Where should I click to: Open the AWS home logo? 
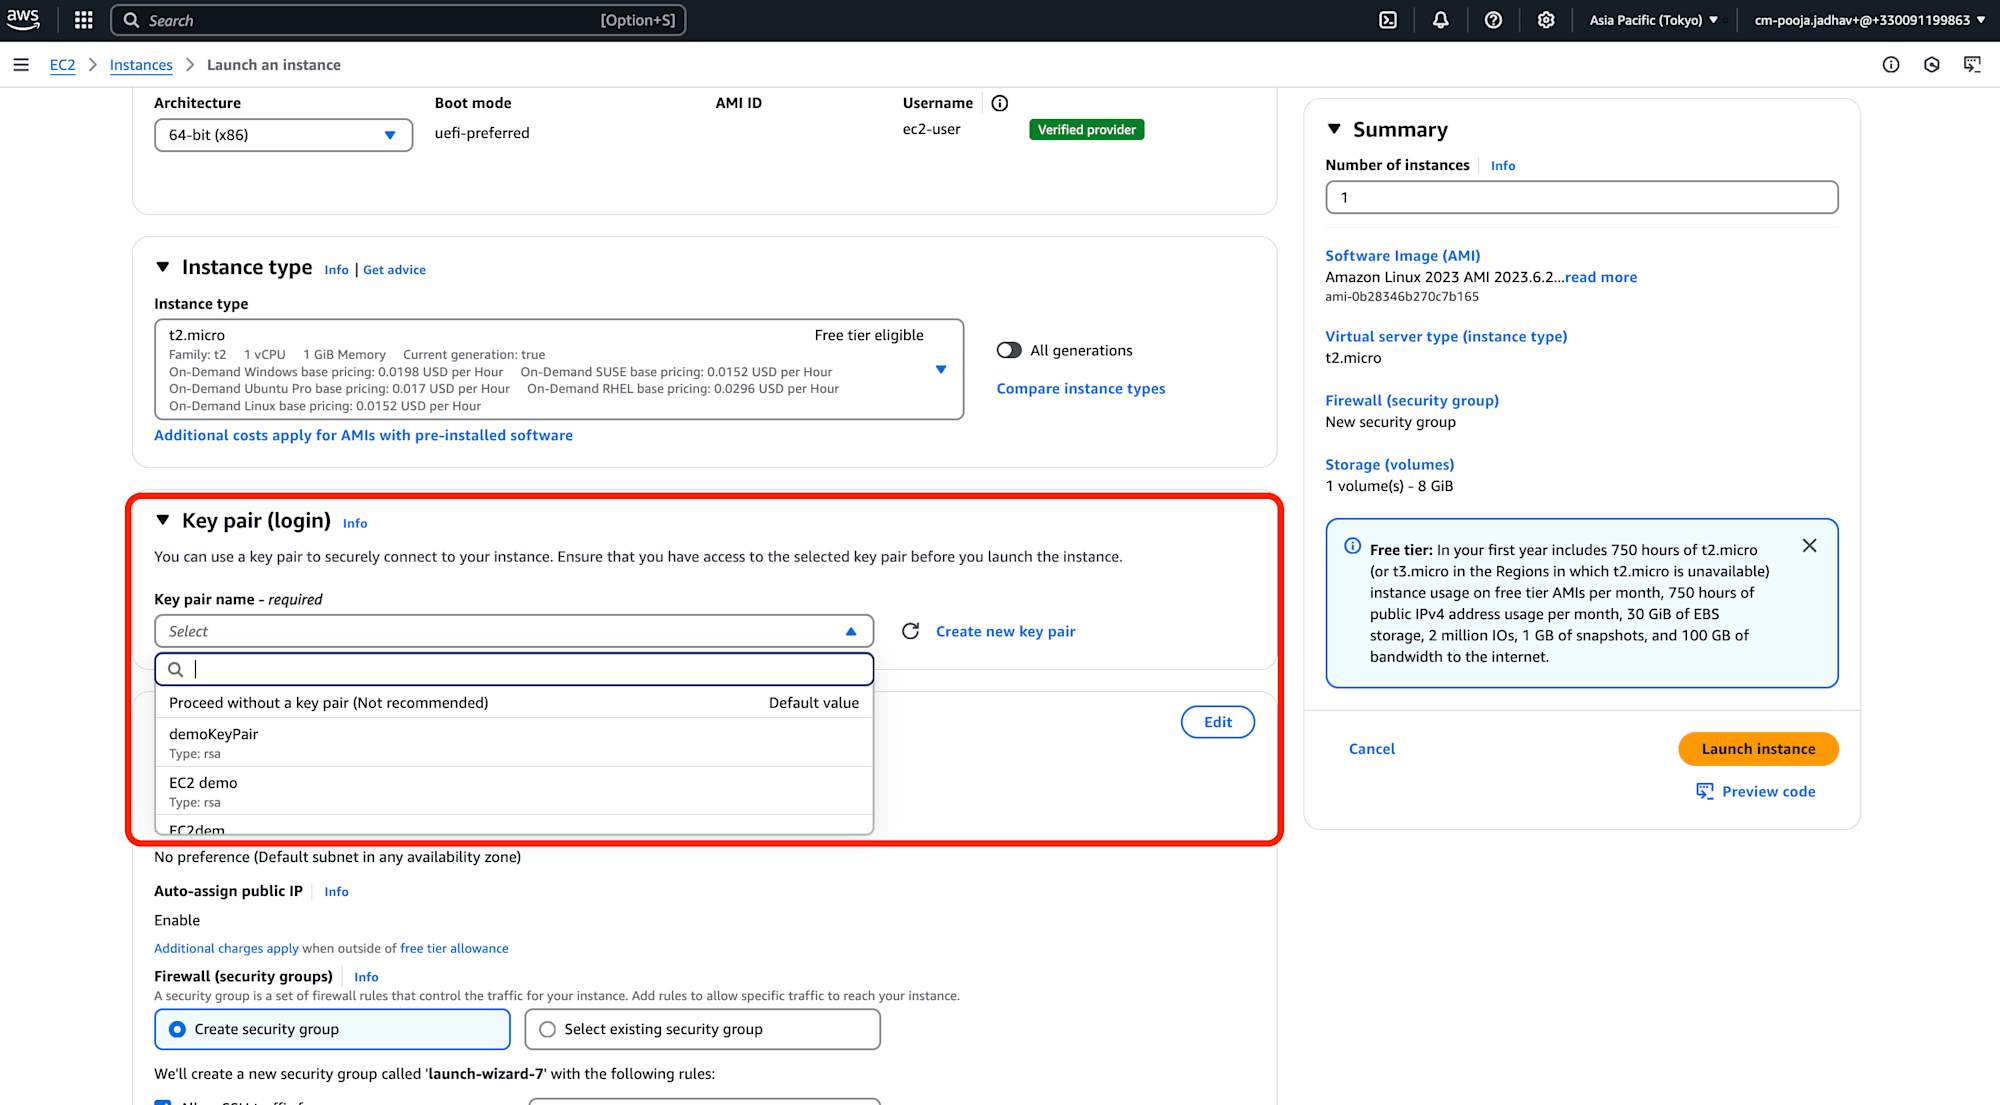click(x=23, y=19)
